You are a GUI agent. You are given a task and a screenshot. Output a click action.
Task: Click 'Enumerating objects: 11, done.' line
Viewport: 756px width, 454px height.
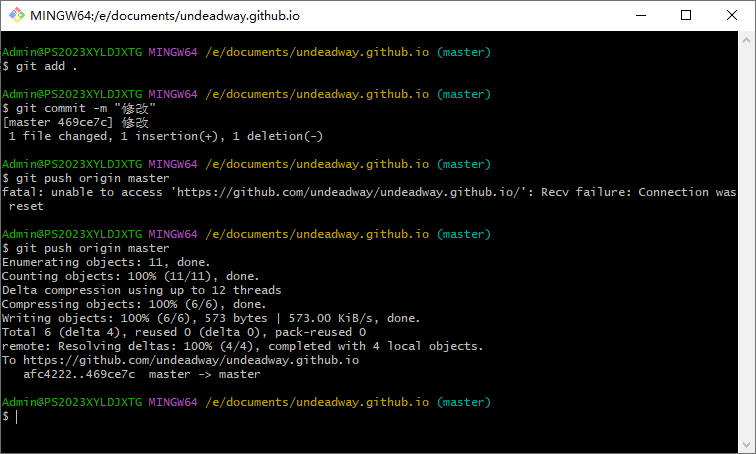[x=106, y=262]
